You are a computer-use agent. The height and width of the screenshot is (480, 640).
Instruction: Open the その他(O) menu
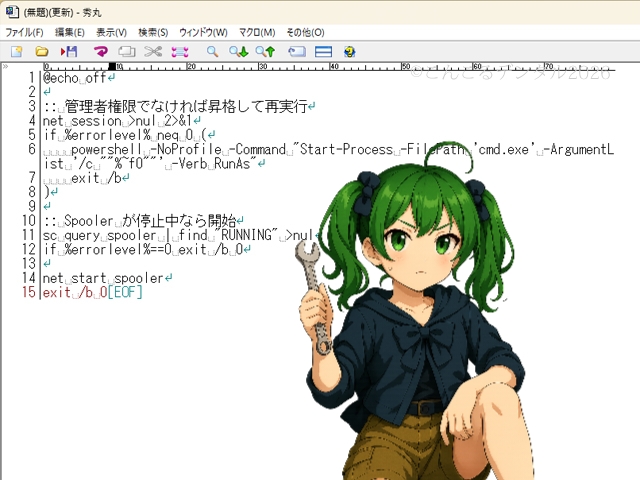click(304, 32)
